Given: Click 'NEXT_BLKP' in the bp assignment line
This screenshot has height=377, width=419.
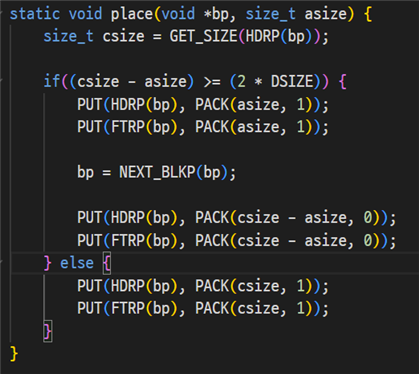Looking at the screenshot, I should click(x=157, y=172).
